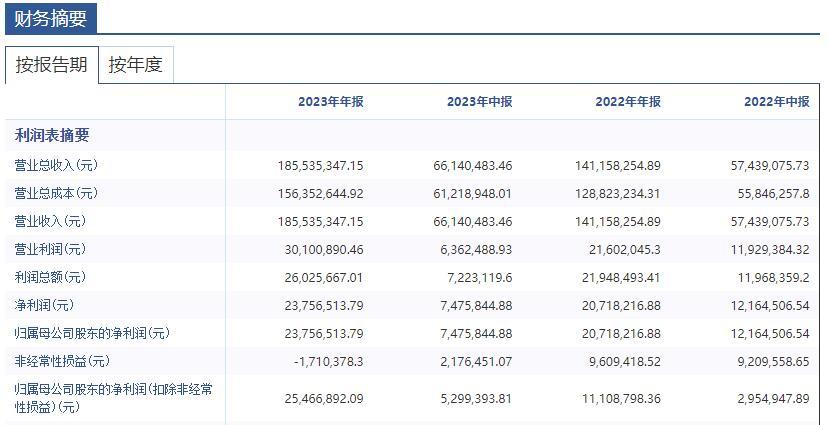This screenshot has height=425, width=830.
Task: Select the 2023年年报 column header
Action: [x=331, y=102]
